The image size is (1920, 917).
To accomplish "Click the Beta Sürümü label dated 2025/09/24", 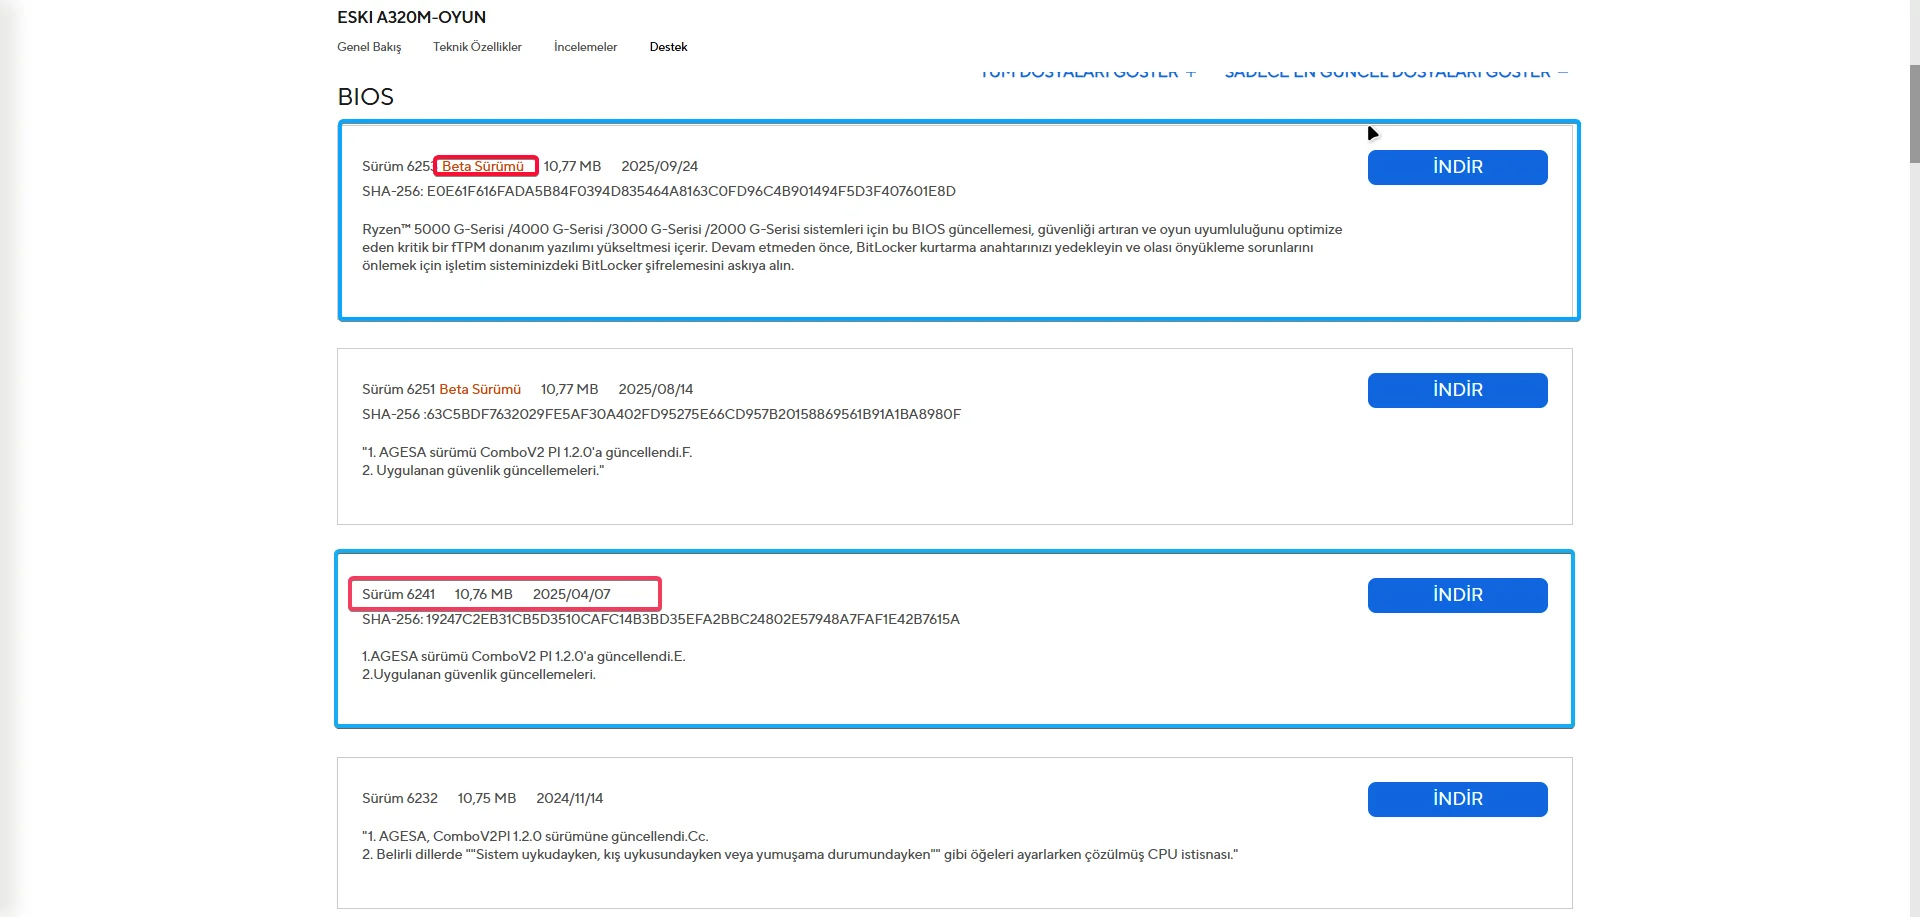I will (x=483, y=166).
